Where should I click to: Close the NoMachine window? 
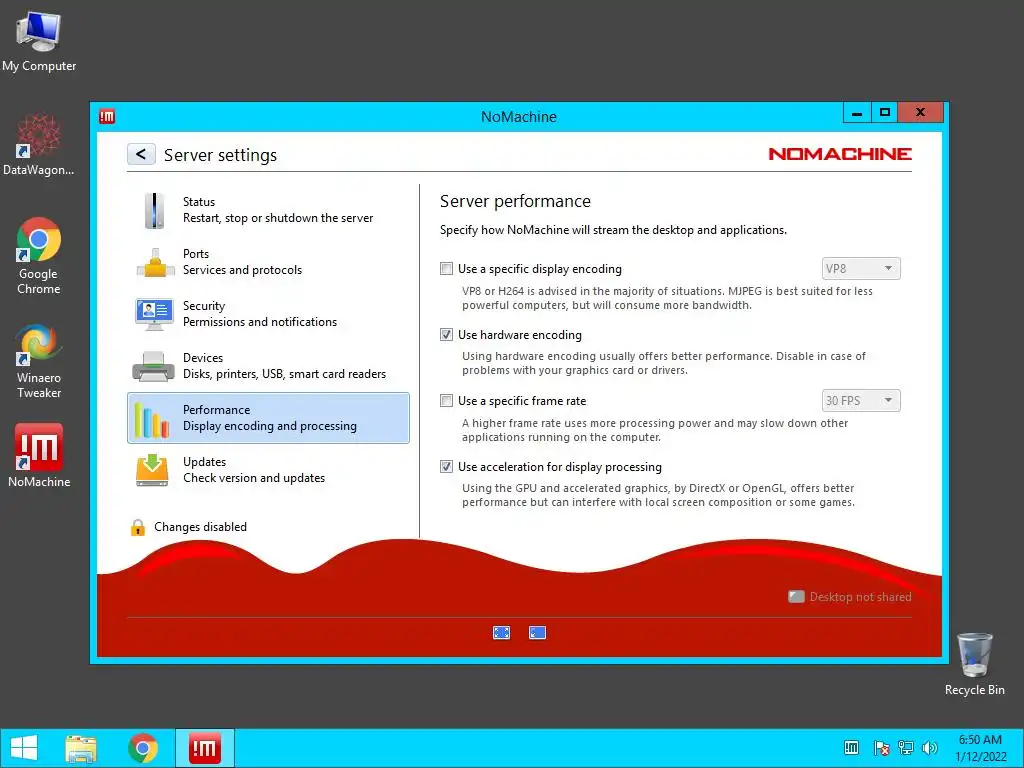pos(921,113)
